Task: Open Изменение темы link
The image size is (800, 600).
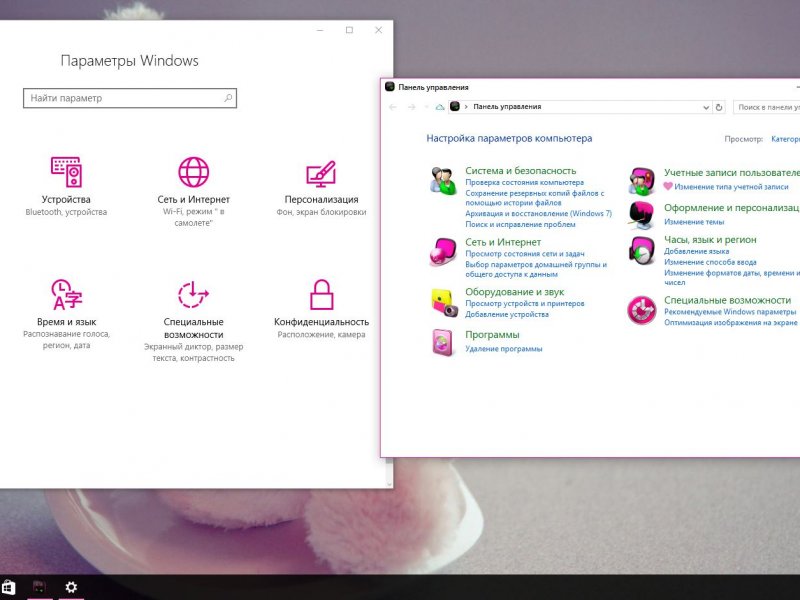Action: pyautogui.click(x=694, y=222)
